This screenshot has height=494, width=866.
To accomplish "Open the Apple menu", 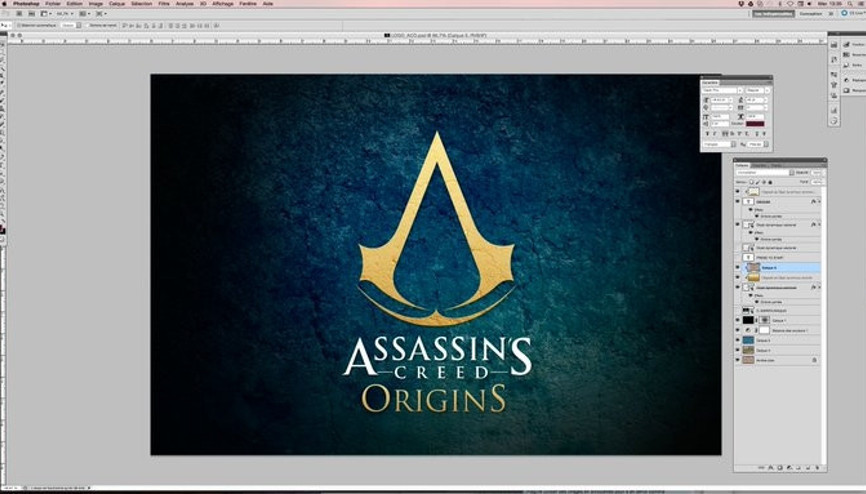I will click(x=4, y=4).
